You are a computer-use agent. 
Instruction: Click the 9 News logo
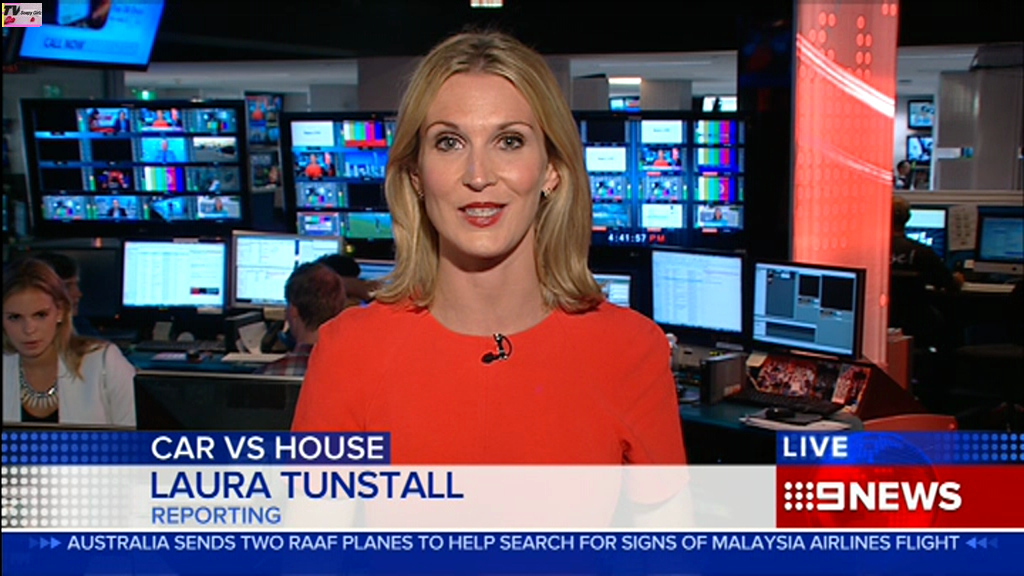[x=873, y=496]
